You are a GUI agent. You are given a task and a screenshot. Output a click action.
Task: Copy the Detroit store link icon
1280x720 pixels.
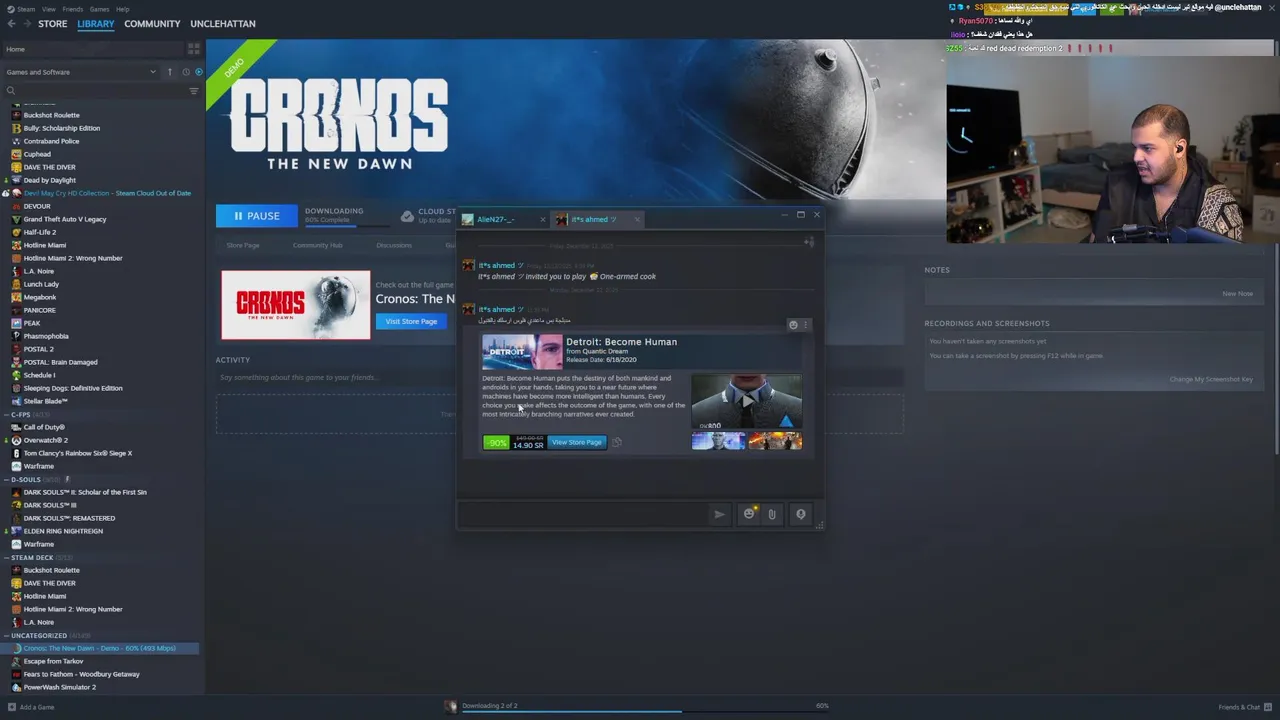pyautogui.click(x=617, y=442)
